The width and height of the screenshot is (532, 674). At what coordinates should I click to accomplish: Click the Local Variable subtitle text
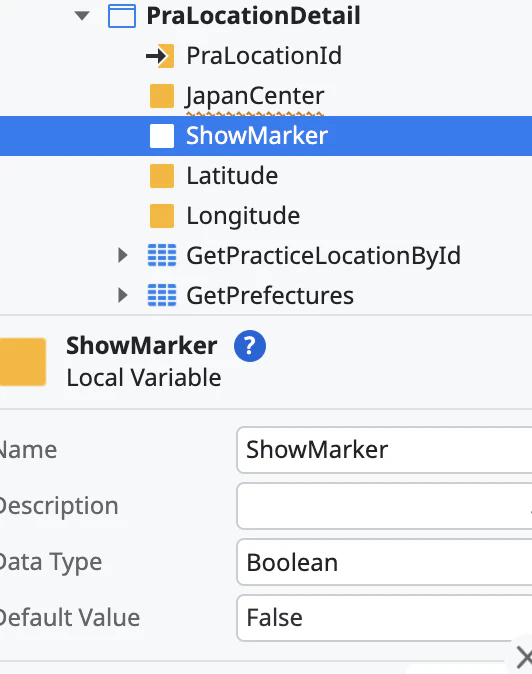tap(144, 378)
